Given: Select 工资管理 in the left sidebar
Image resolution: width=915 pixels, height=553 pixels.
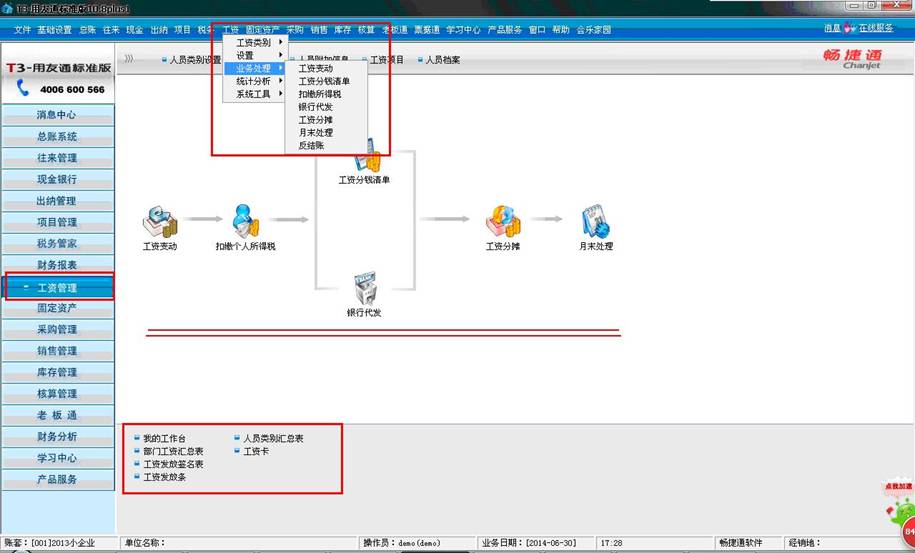Looking at the screenshot, I should 57,288.
